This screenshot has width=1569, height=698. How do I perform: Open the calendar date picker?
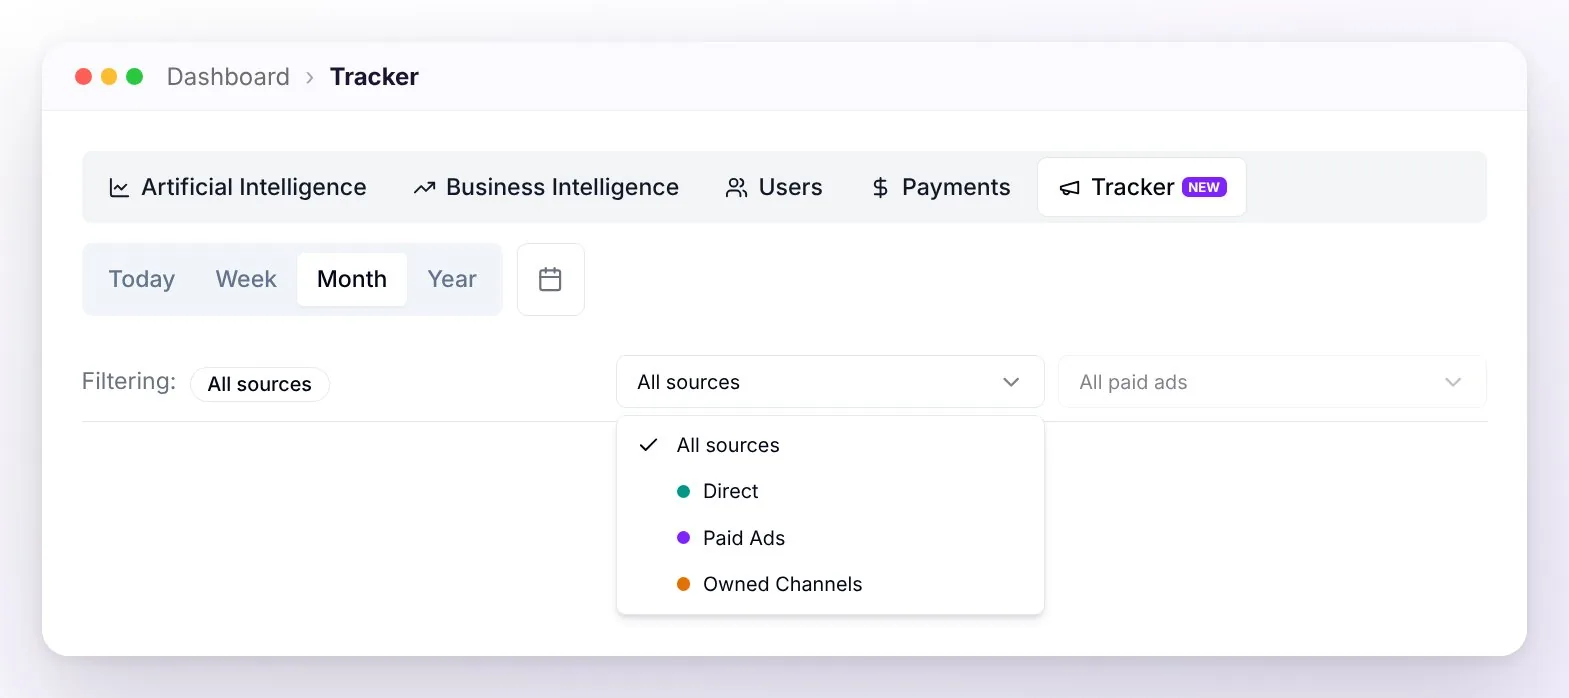coord(550,279)
